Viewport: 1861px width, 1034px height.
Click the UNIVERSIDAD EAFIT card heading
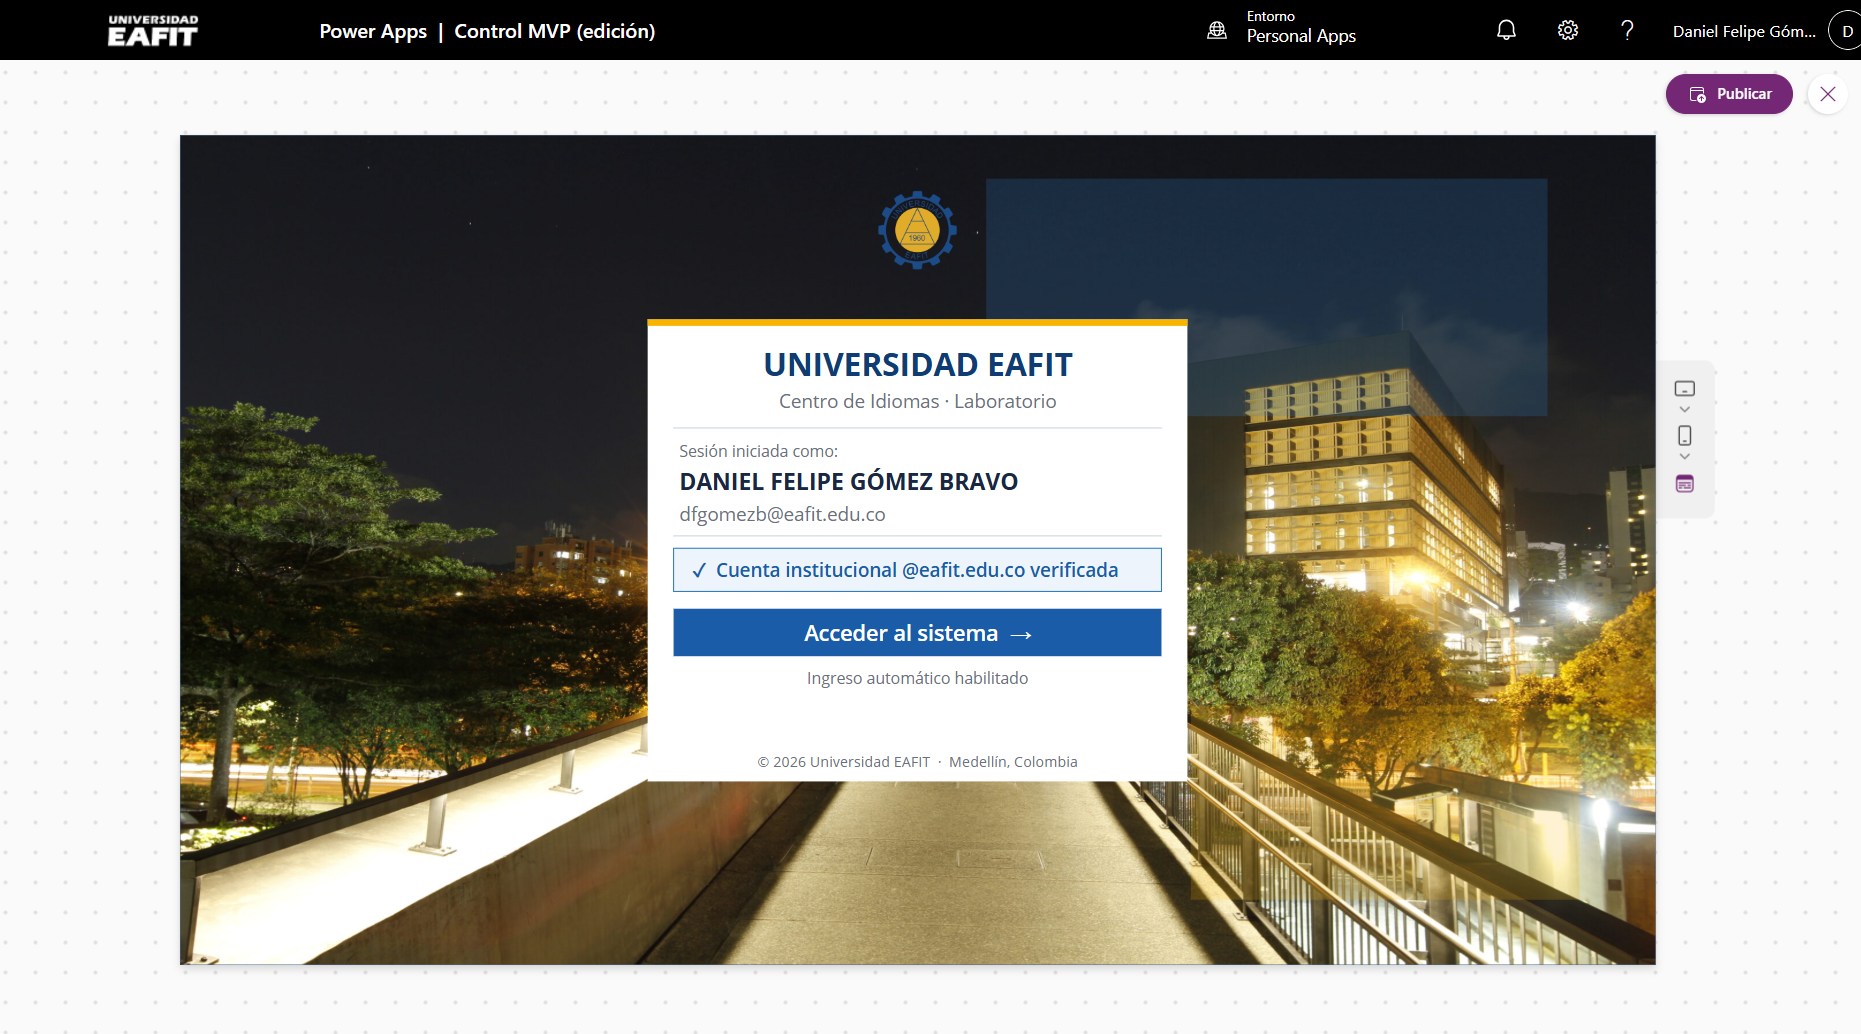pos(917,365)
